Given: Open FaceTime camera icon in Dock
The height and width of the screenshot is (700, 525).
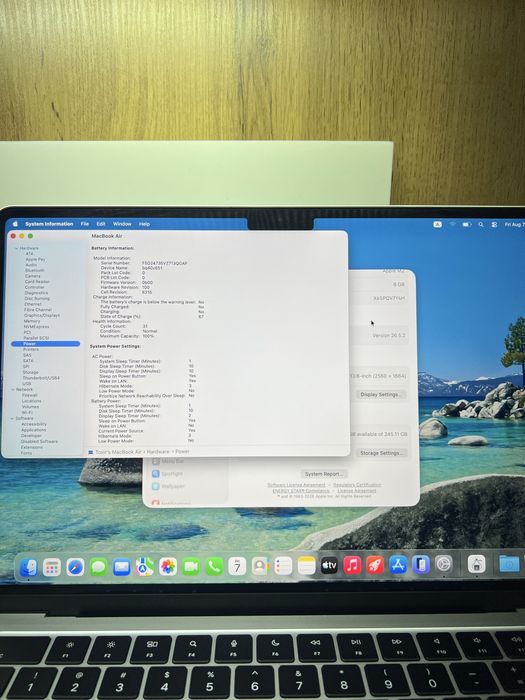Looking at the screenshot, I should [x=191, y=567].
